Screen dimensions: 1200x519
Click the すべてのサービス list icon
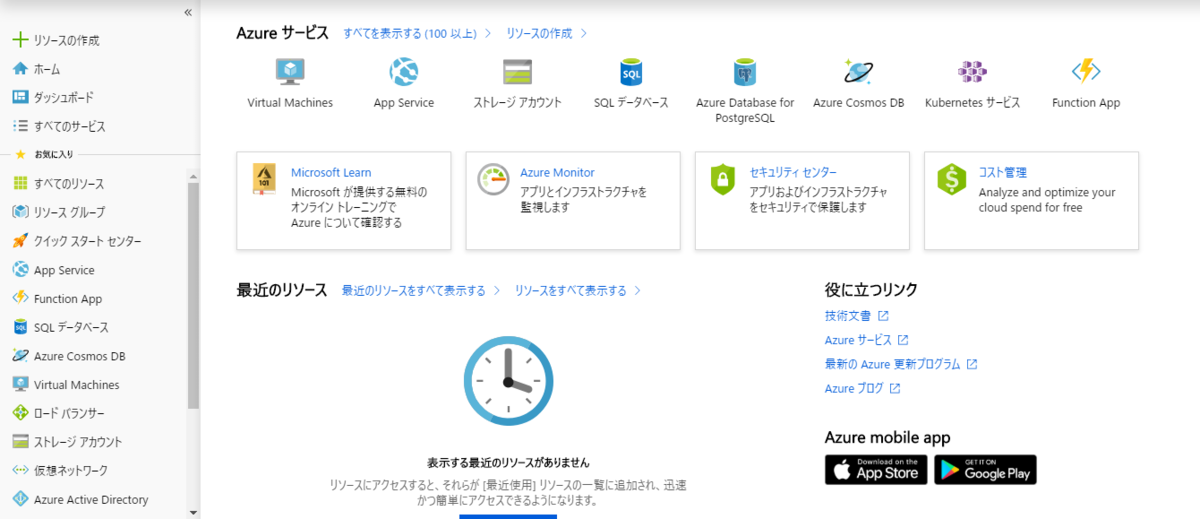[x=20, y=126]
